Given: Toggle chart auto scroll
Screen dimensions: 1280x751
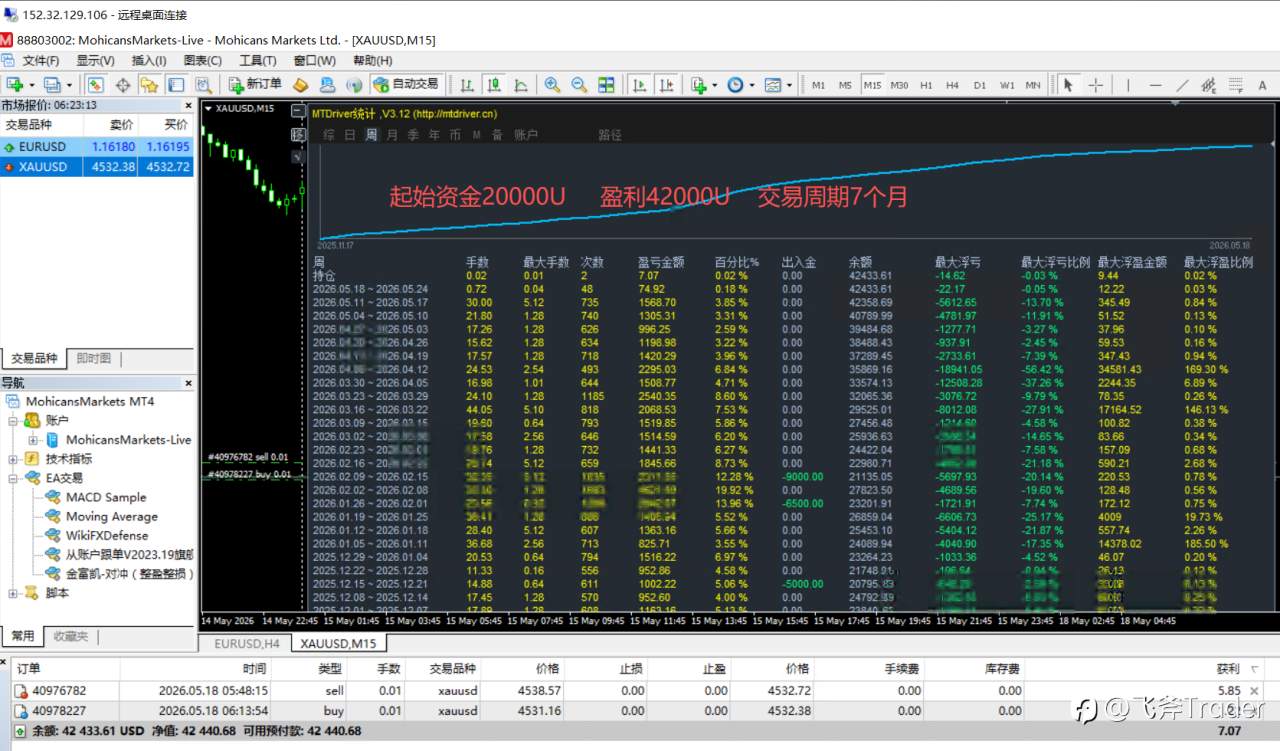Looking at the screenshot, I should 639,85.
